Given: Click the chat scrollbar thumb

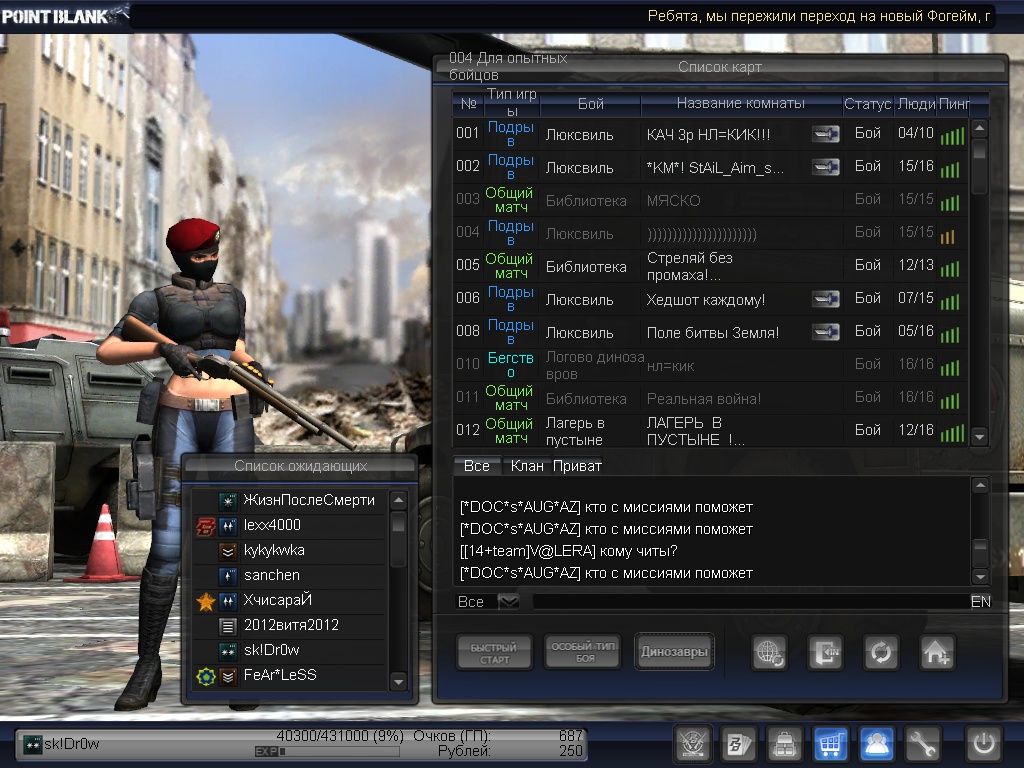Looking at the screenshot, I should point(980,553).
